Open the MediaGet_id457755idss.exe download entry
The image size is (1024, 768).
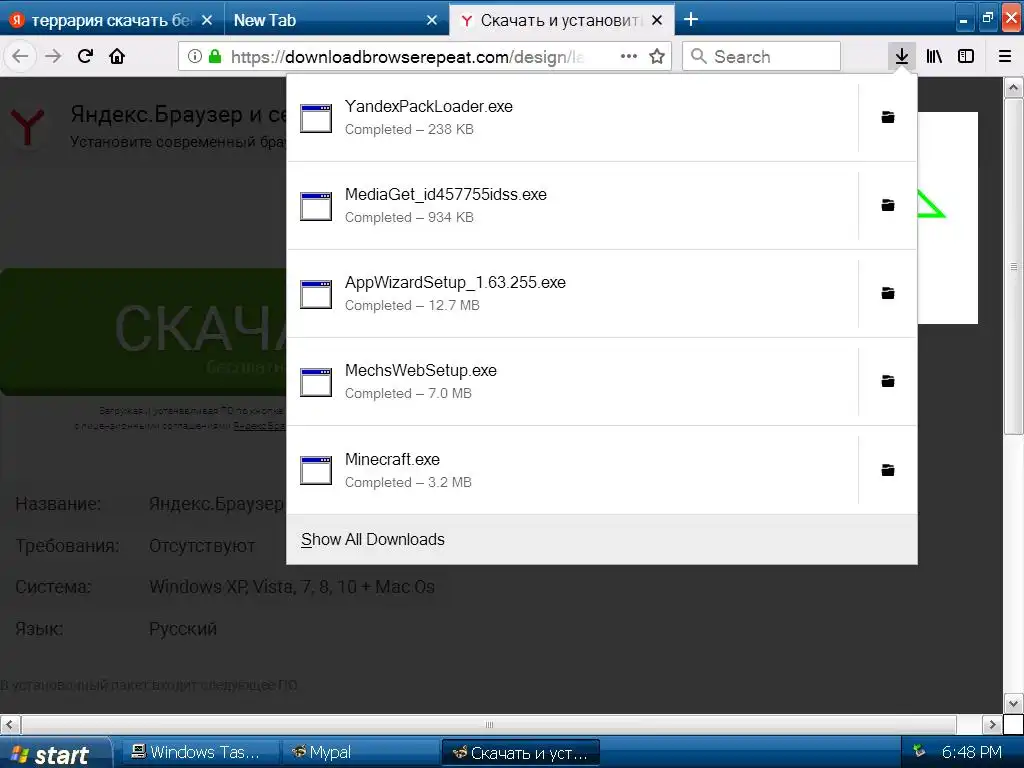point(572,206)
